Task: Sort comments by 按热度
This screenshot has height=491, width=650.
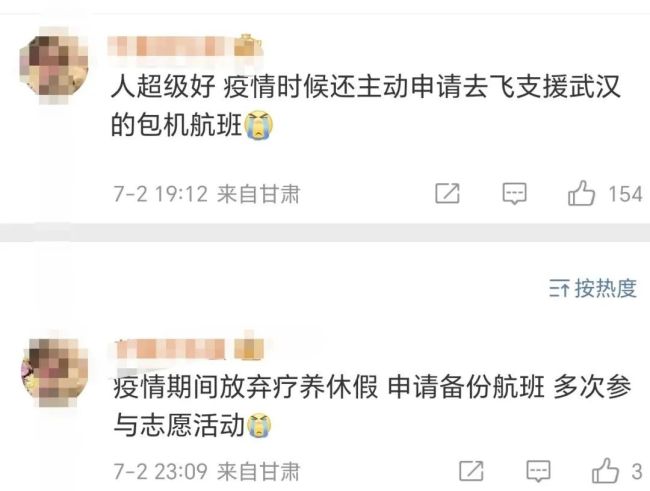Action: pos(593,288)
